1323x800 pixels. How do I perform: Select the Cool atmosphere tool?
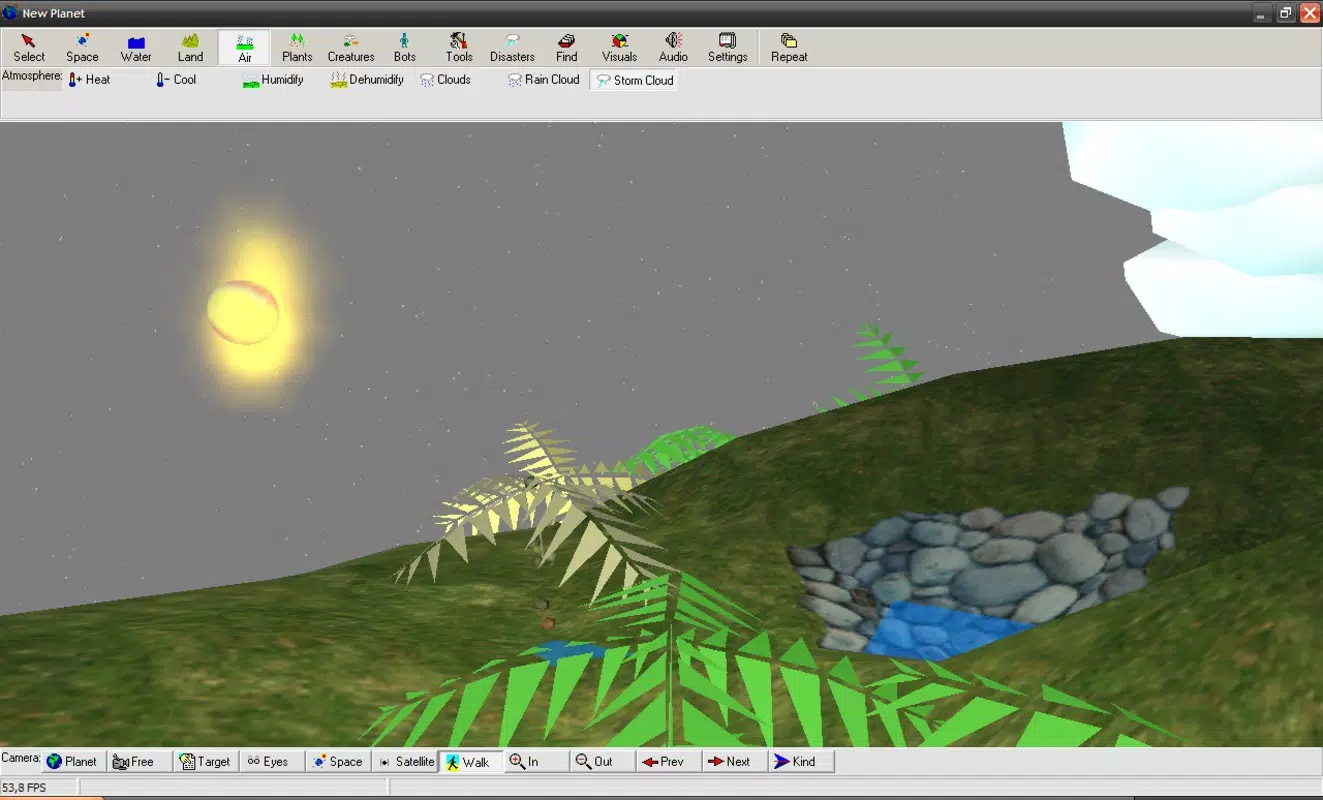(x=176, y=80)
